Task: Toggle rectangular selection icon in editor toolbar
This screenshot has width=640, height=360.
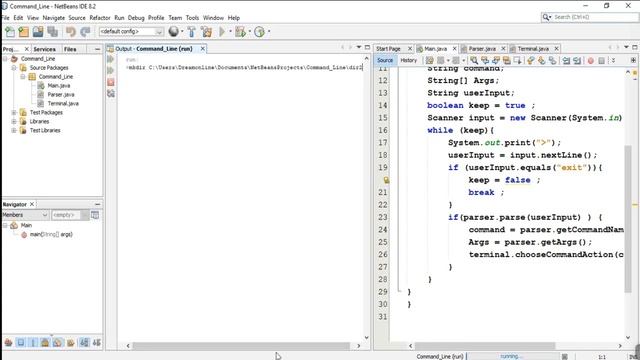Action: 518,60
